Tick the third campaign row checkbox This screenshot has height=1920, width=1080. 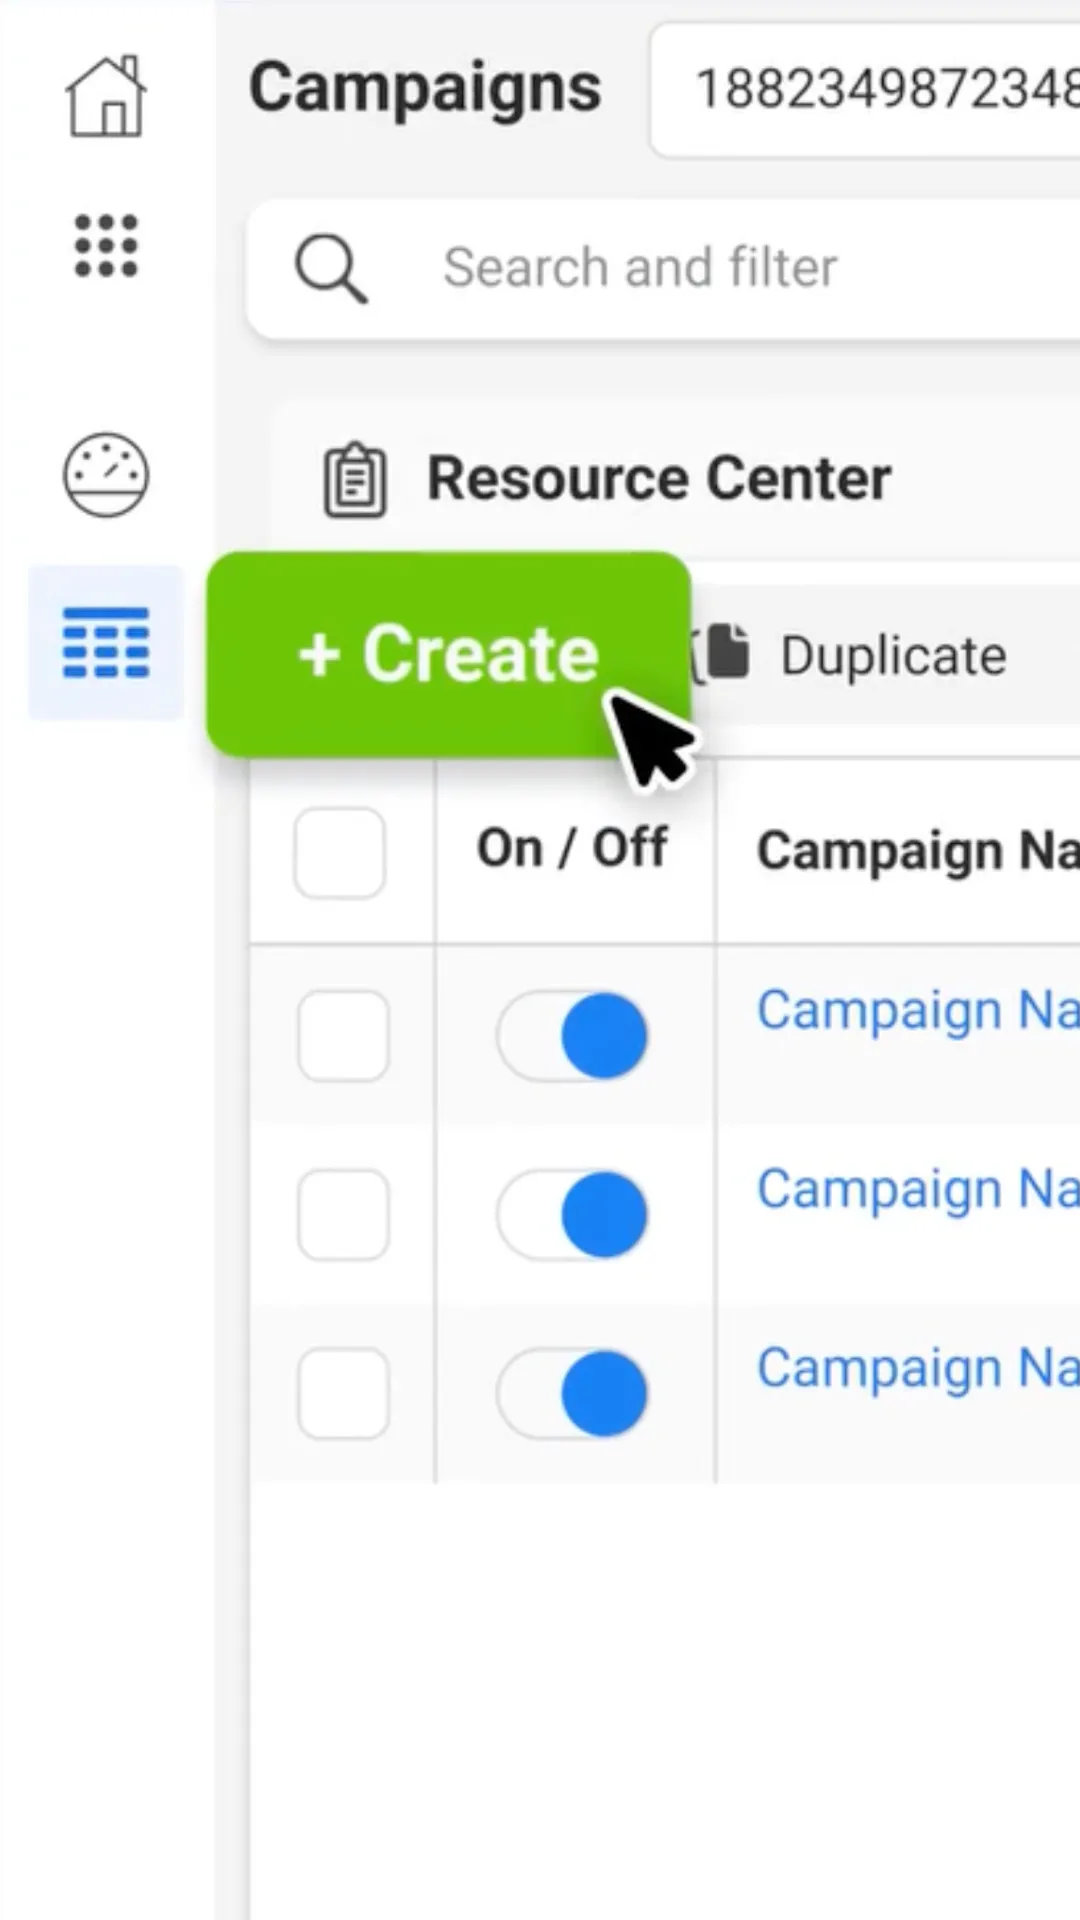tap(343, 1394)
